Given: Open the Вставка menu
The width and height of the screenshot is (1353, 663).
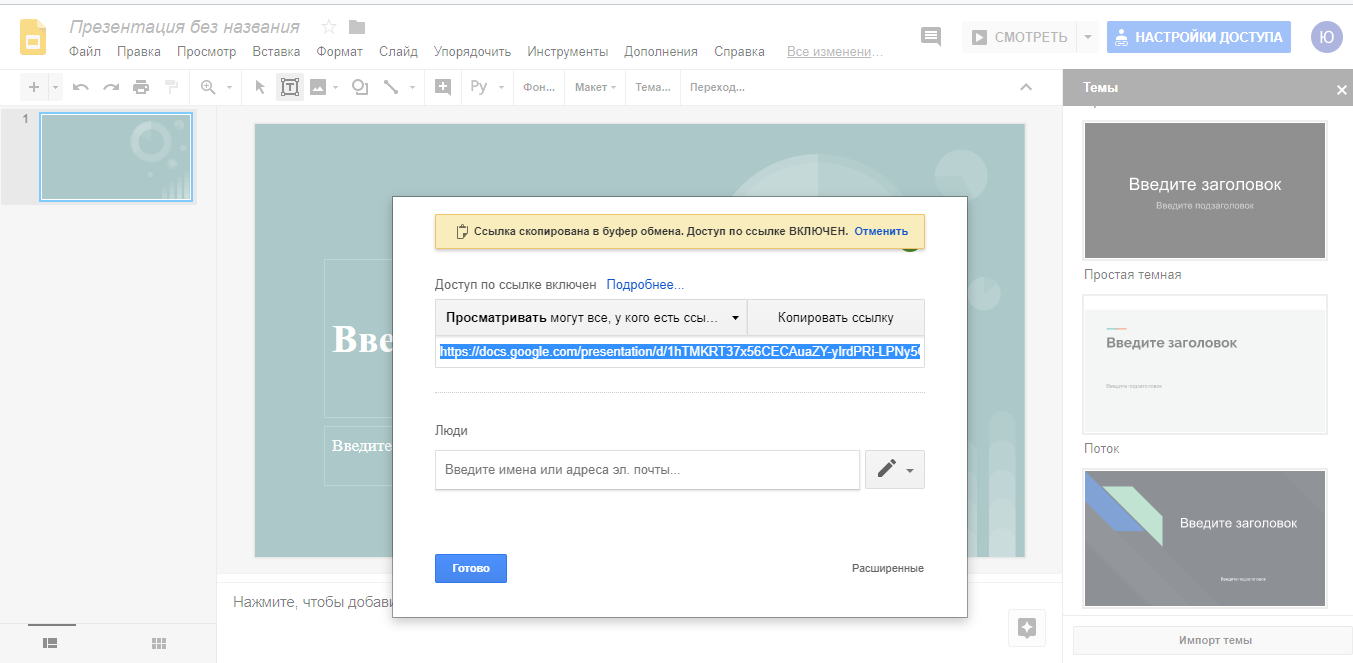Looking at the screenshot, I should [276, 51].
